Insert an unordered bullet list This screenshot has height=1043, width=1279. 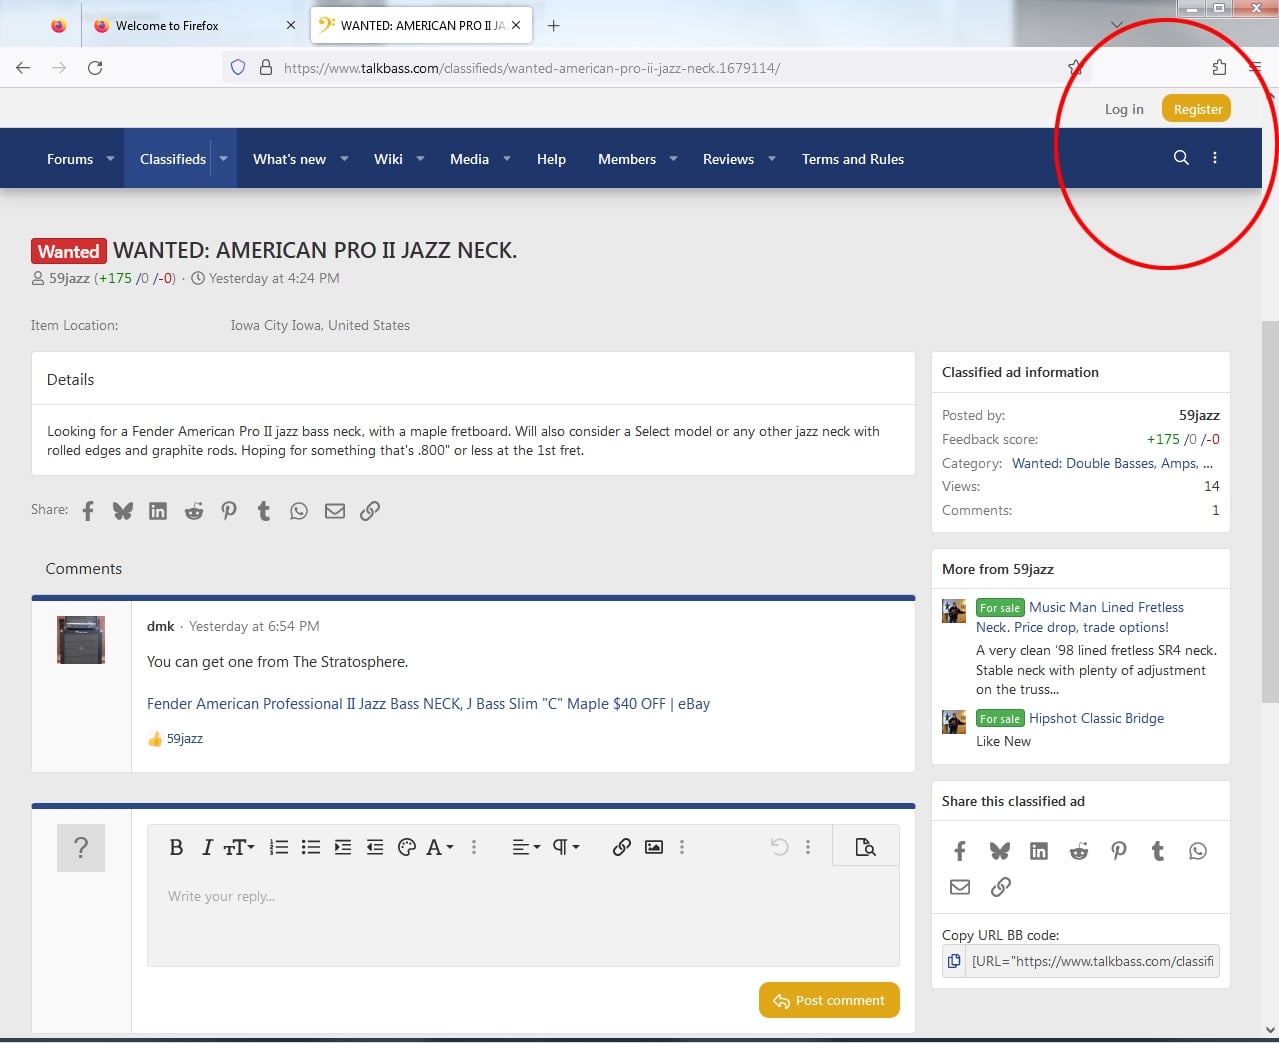coord(311,847)
